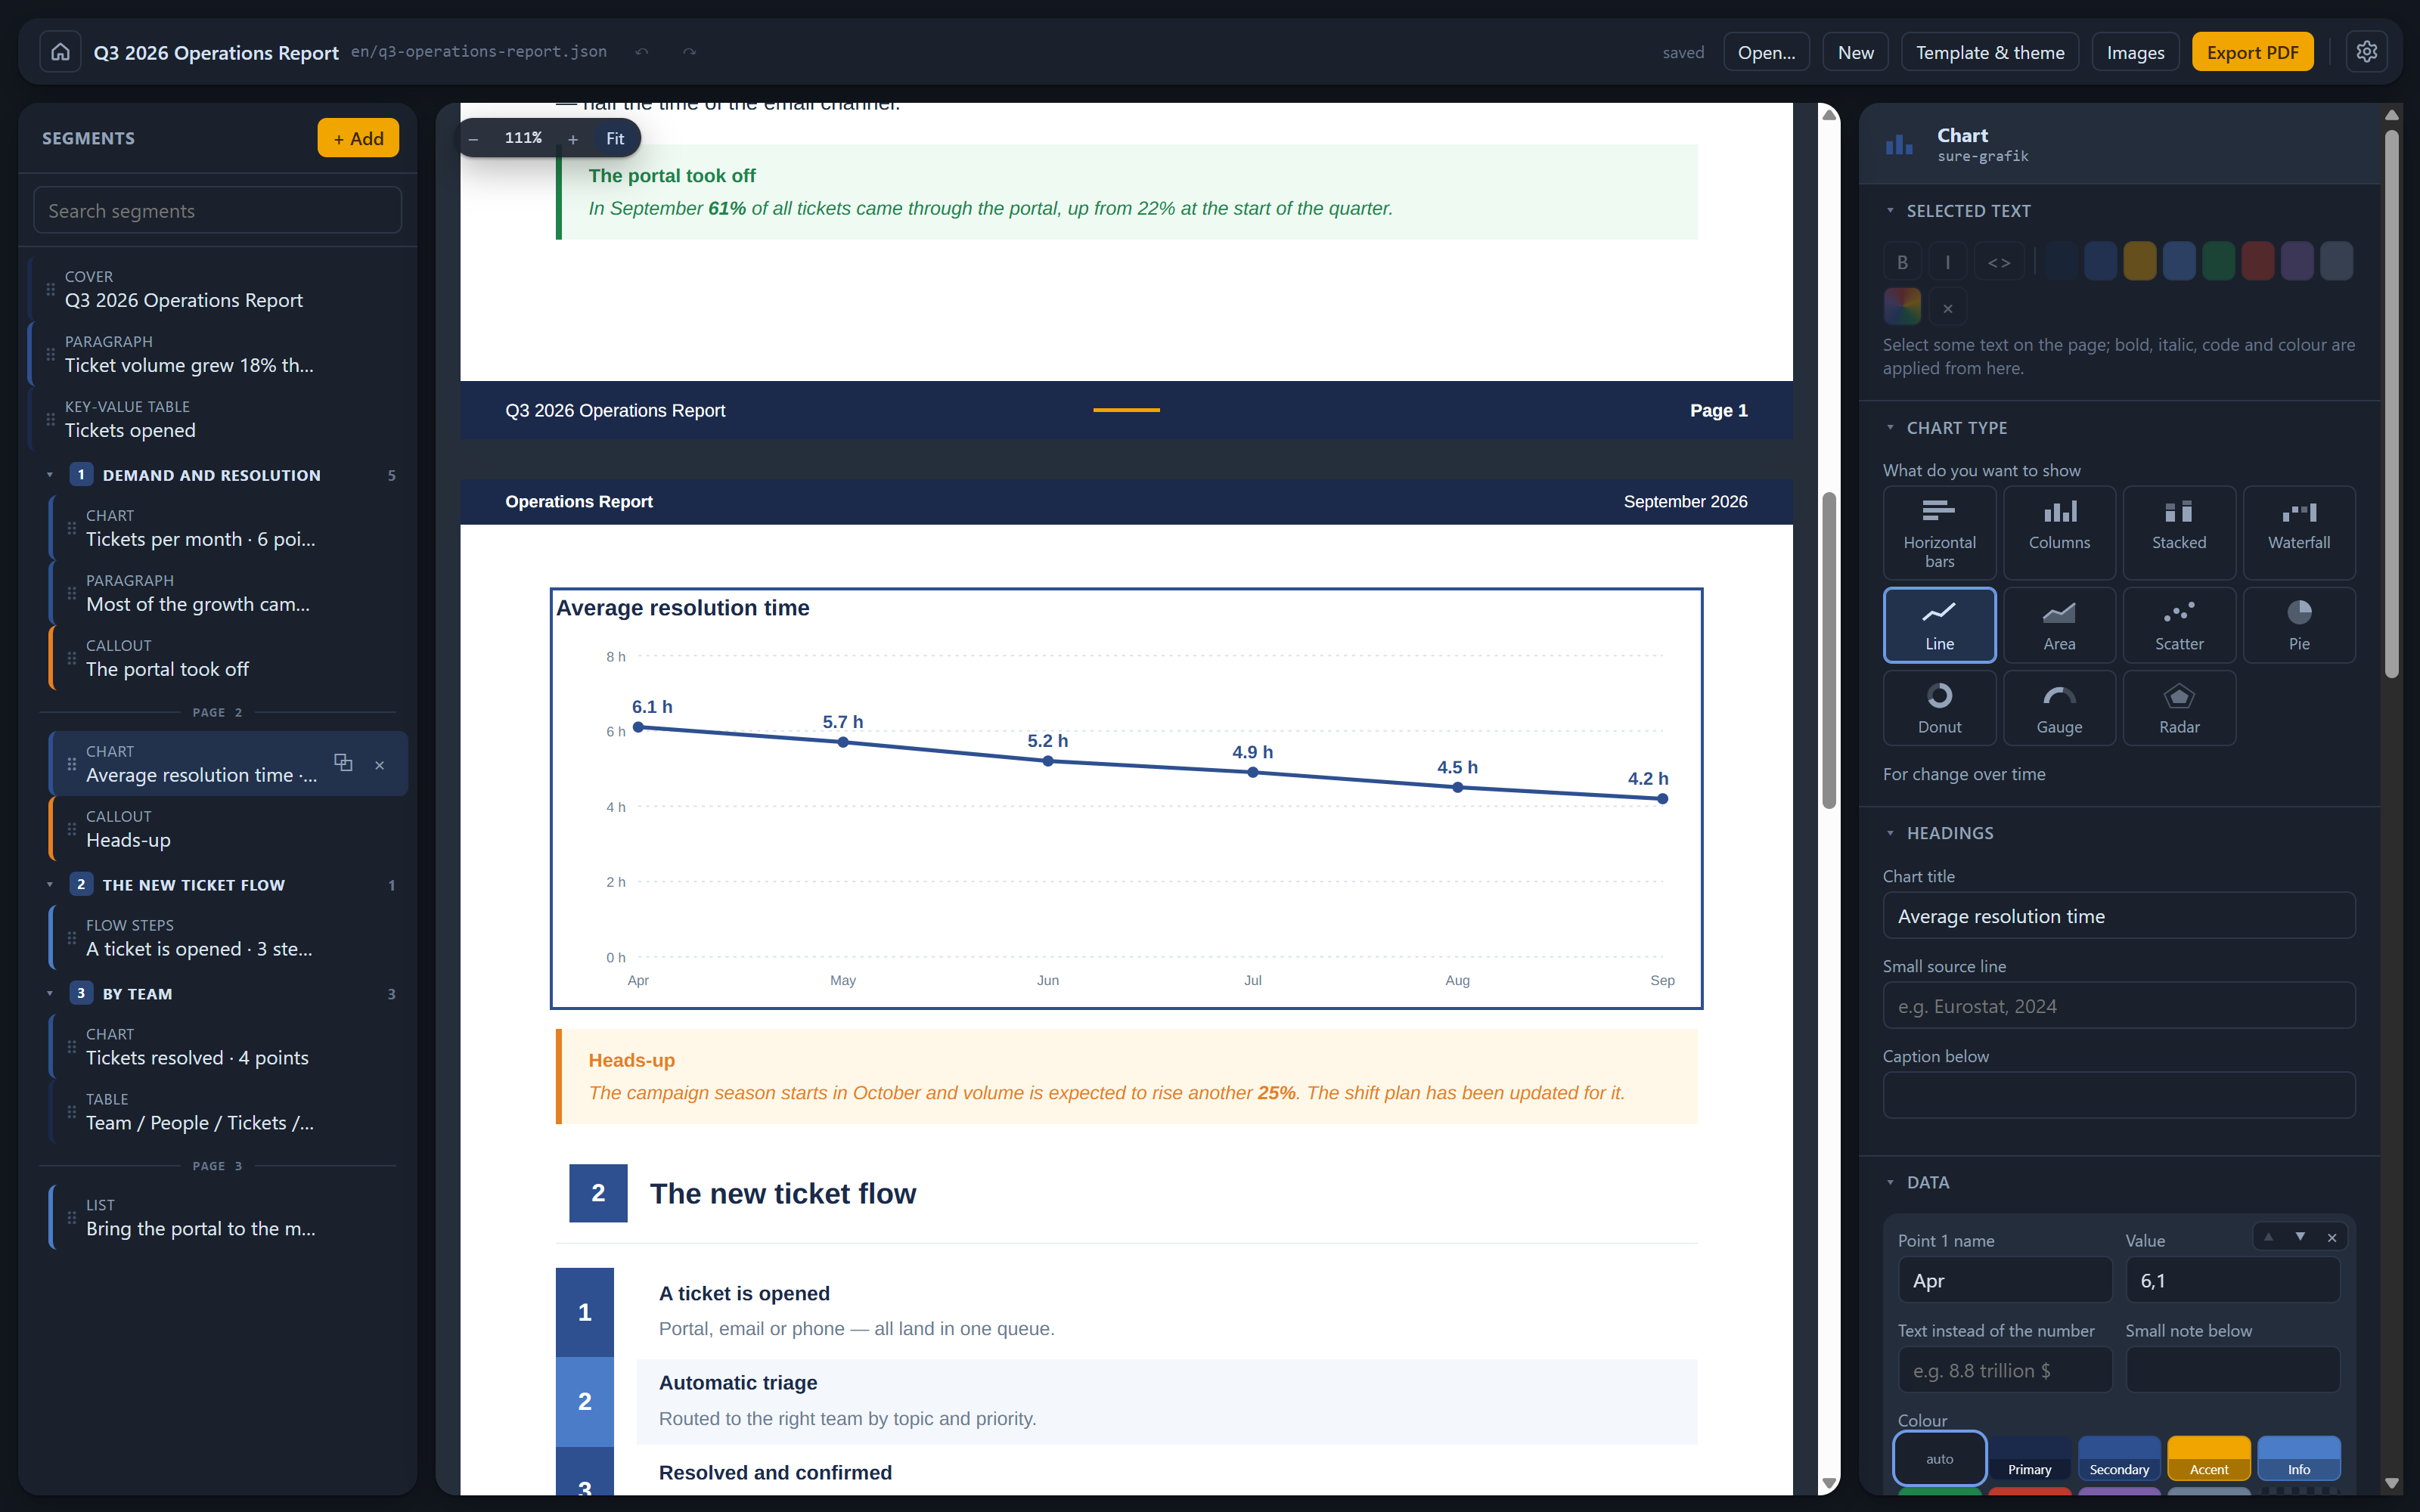Click the New button
This screenshot has height=1512, width=2420.
(x=1855, y=52)
